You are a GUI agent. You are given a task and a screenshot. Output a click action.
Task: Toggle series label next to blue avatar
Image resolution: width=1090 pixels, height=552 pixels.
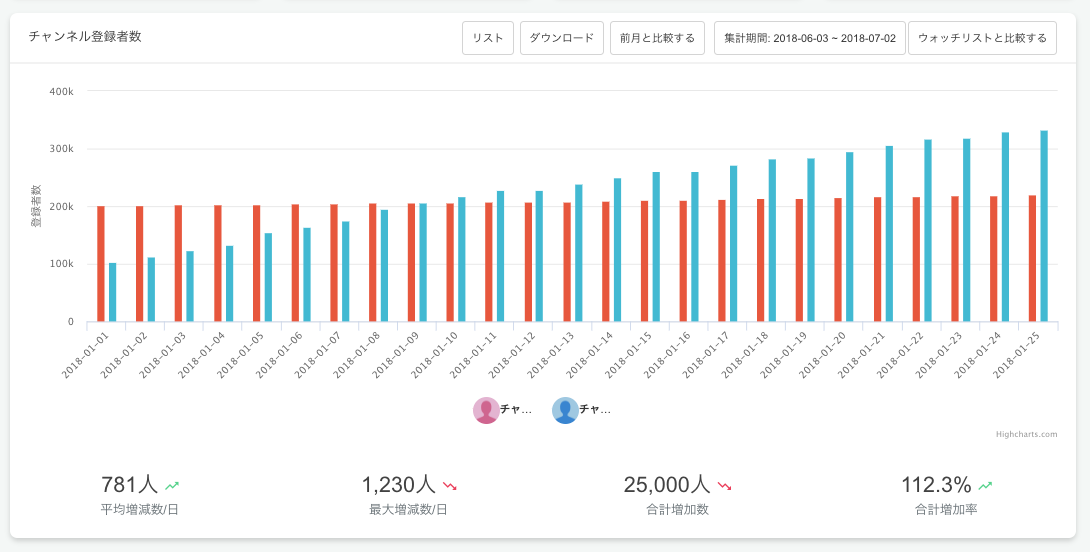click(595, 410)
